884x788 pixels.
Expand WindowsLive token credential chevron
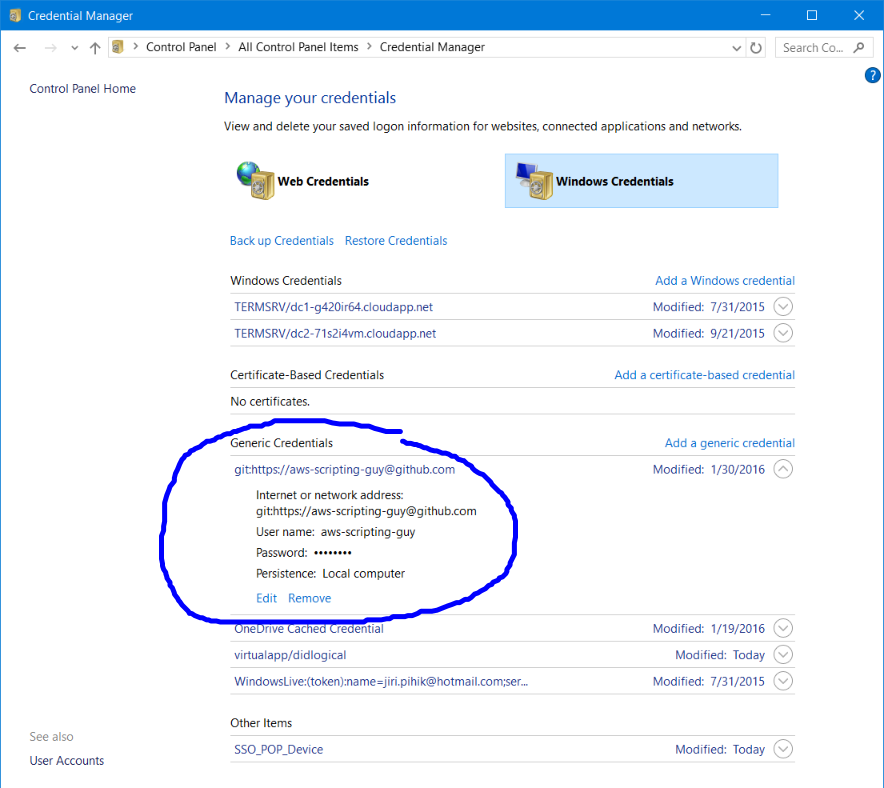click(x=783, y=681)
